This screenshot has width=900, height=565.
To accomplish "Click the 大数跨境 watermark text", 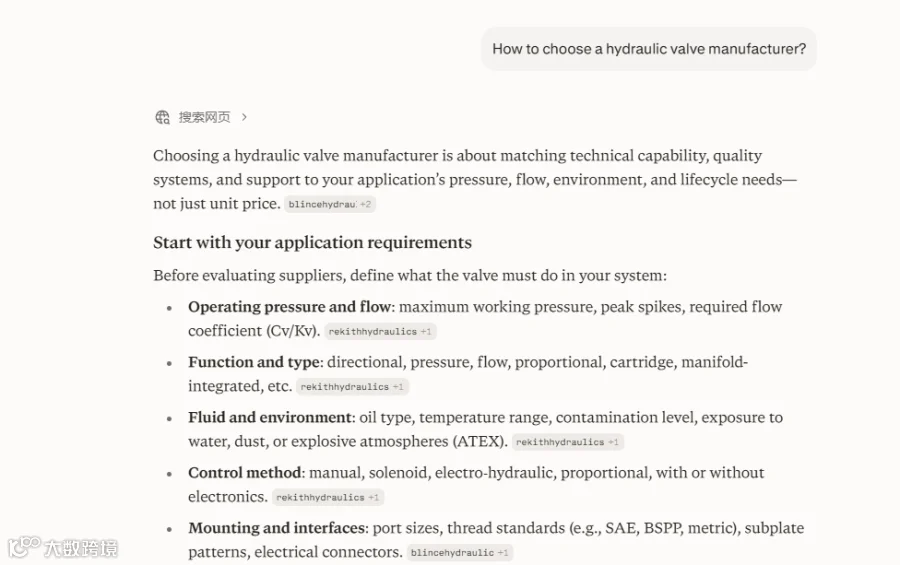I will [81, 548].
